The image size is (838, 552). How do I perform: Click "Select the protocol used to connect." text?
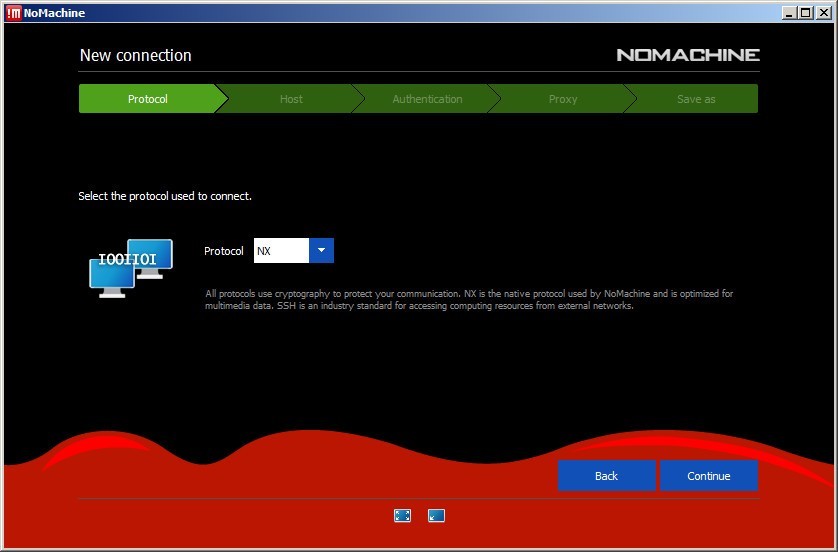click(x=165, y=196)
